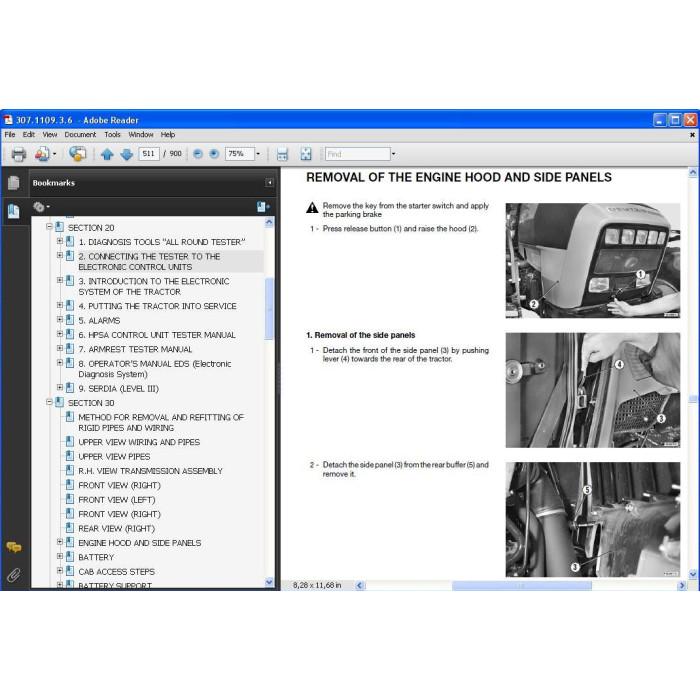Viewport: 700px width, 700px height.
Task: Click the Print icon in toolbar
Action: [x=18, y=154]
